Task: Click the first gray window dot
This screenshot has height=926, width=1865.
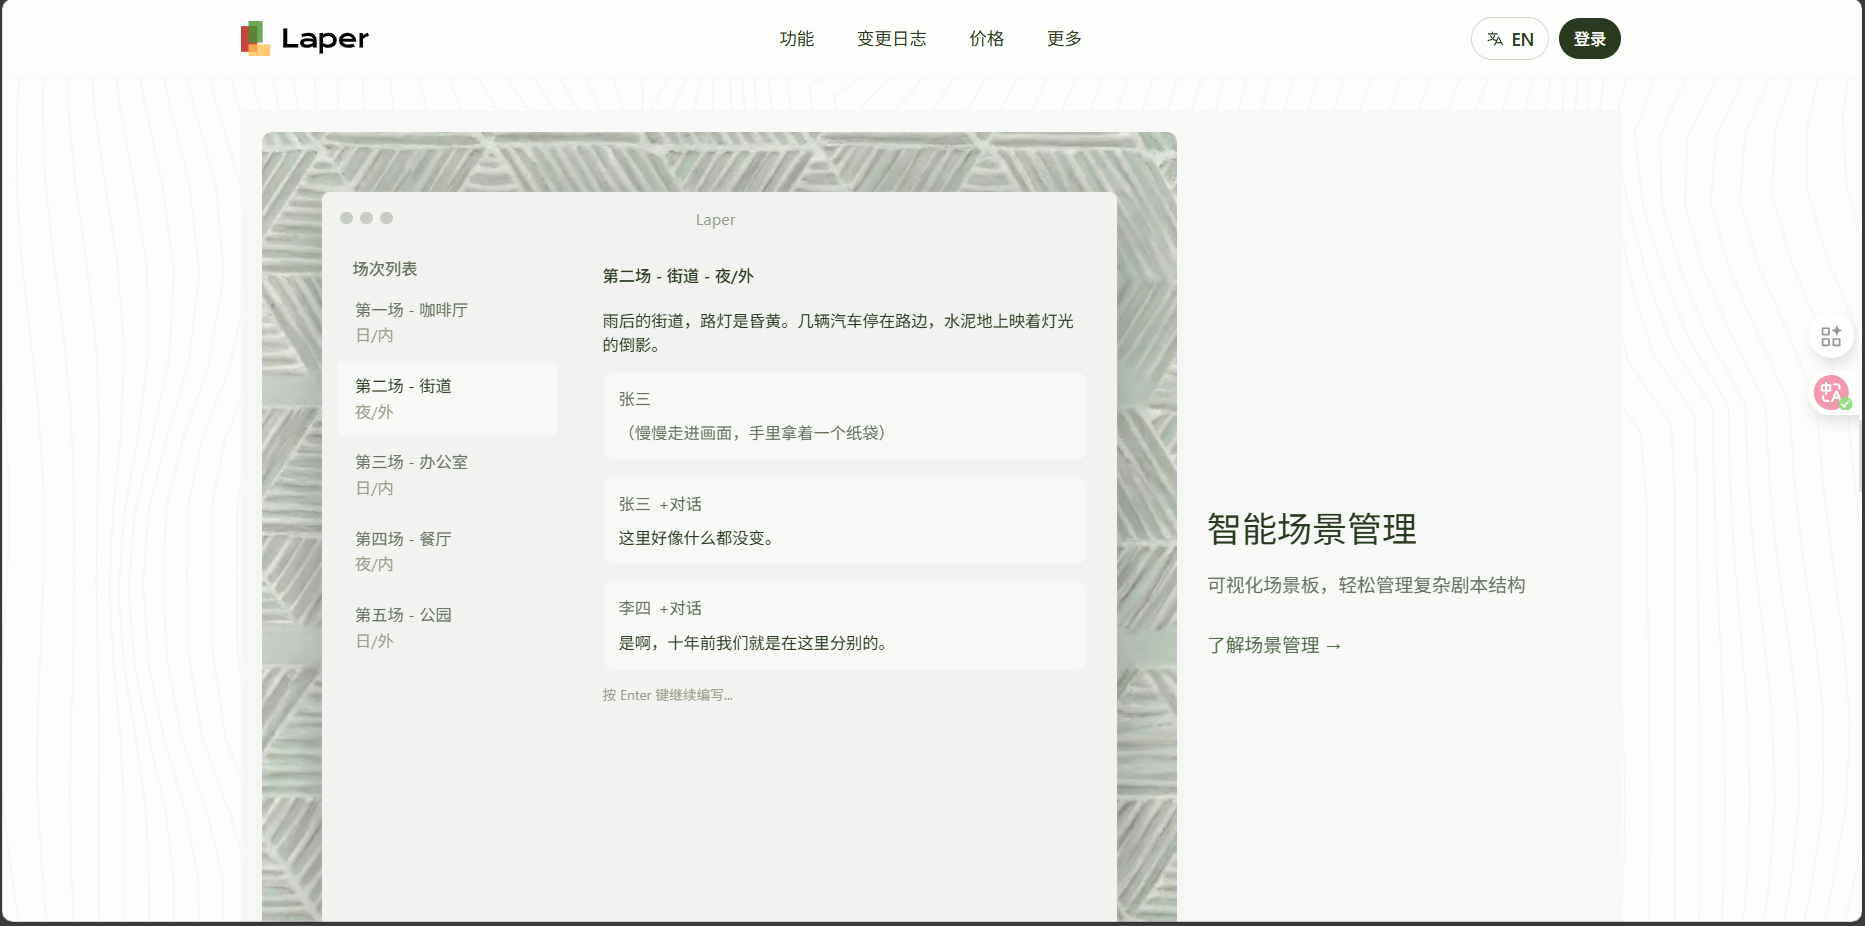Action: 346,218
